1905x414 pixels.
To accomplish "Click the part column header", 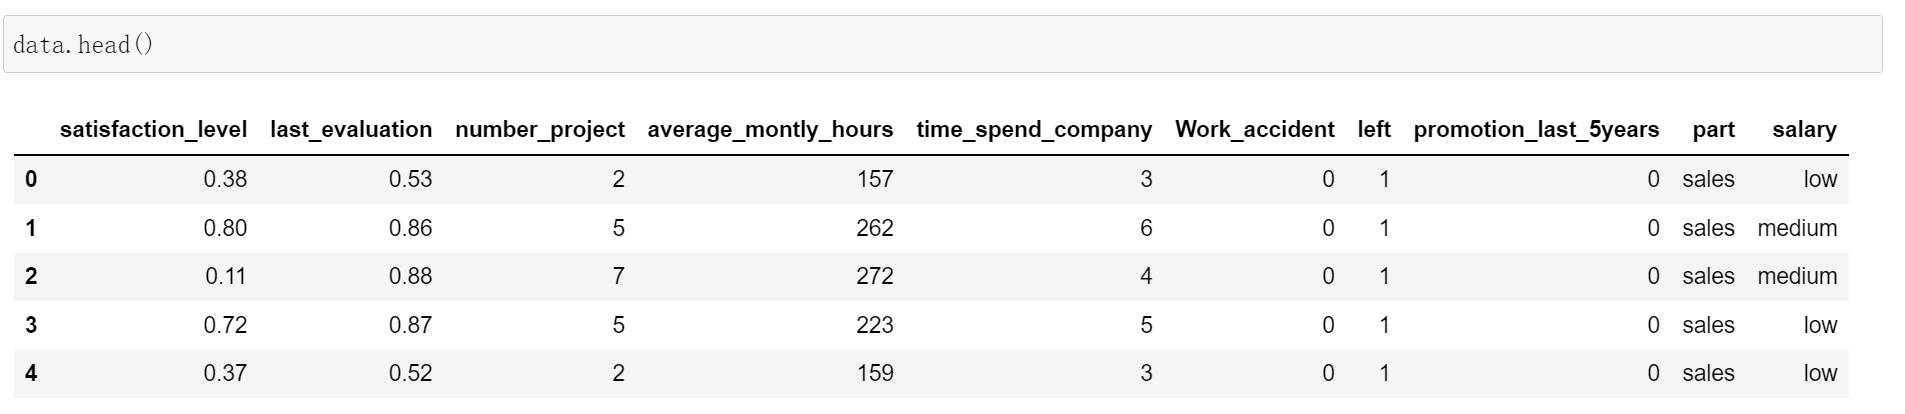I will 1713,130.
